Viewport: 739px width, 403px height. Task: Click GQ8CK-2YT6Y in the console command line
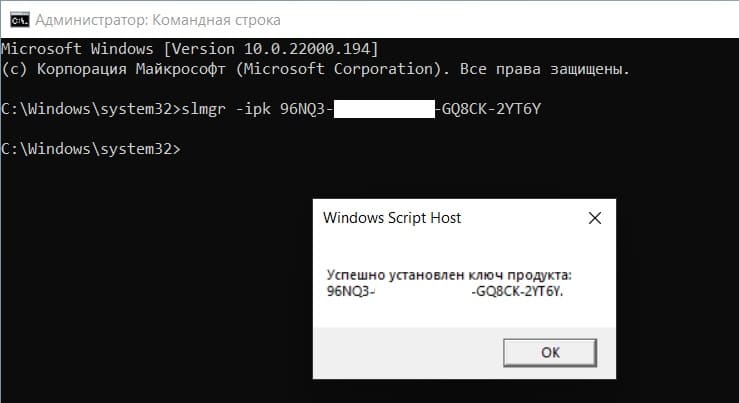[x=492, y=109]
